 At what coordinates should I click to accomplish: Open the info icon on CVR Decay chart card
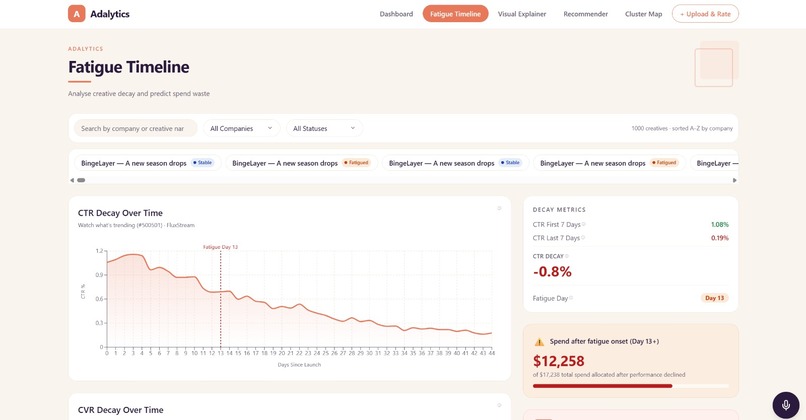click(x=499, y=405)
